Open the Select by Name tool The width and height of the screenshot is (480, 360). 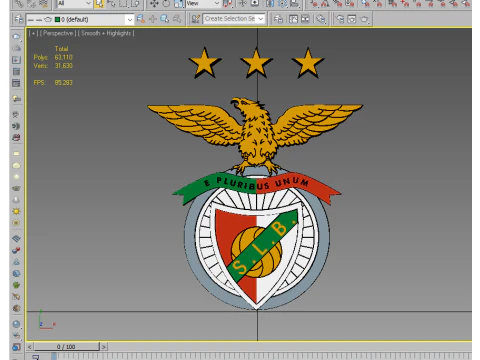click(x=111, y=3)
